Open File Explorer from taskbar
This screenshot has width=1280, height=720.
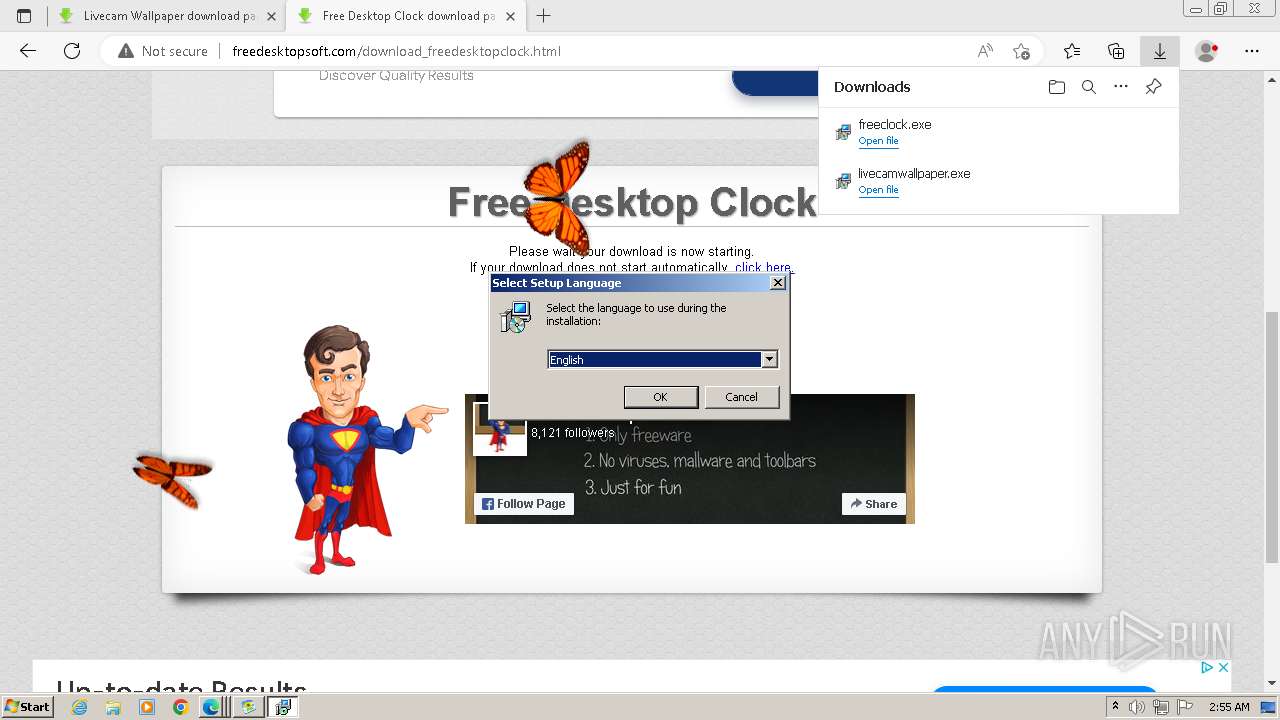[113, 707]
